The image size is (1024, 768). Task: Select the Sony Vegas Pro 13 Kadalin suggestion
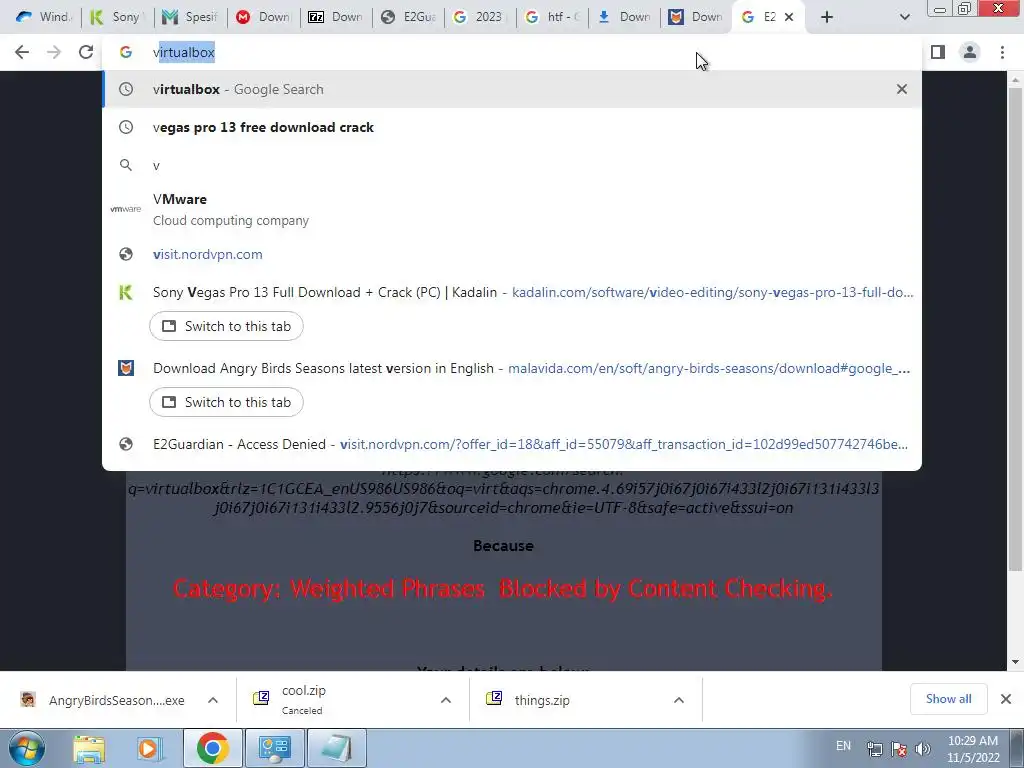(x=512, y=293)
